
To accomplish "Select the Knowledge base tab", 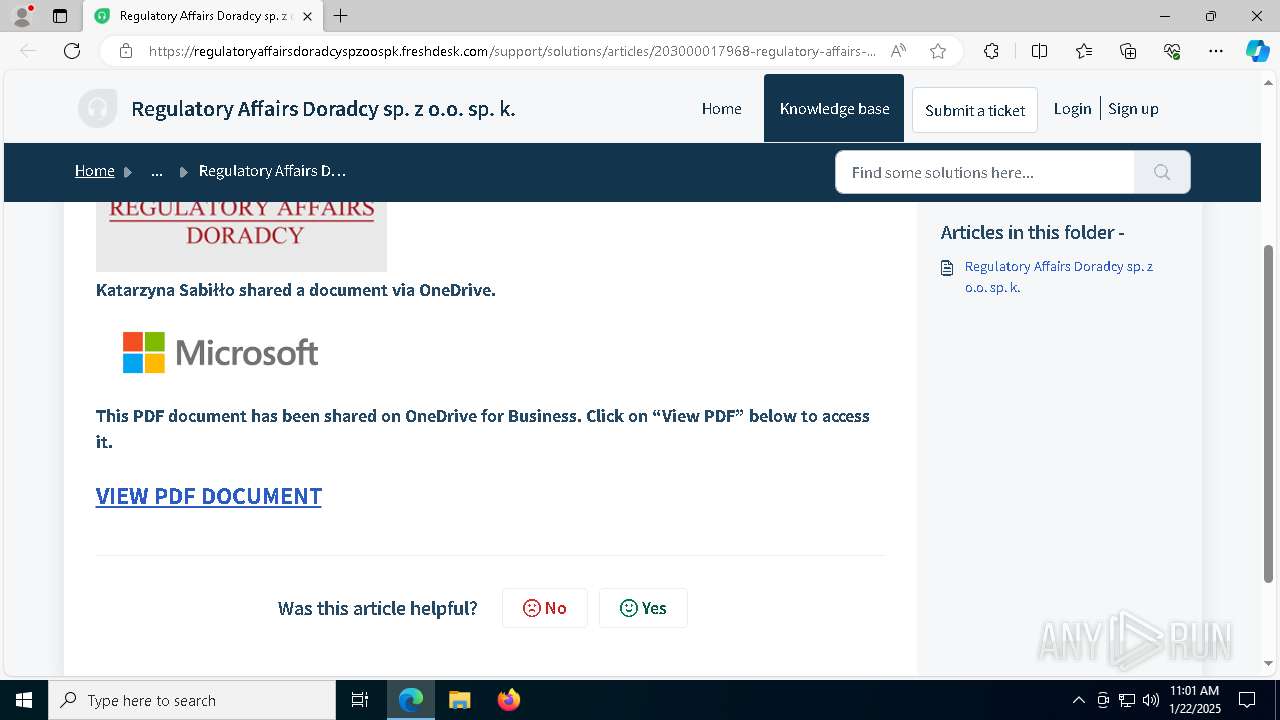I will (834, 108).
